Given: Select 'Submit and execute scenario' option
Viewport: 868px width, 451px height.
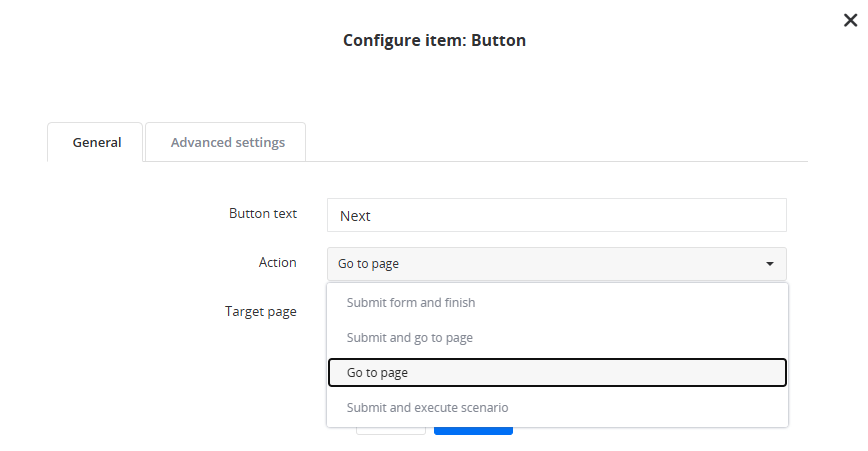Looking at the screenshot, I should pyautogui.click(x=428, y=408).
